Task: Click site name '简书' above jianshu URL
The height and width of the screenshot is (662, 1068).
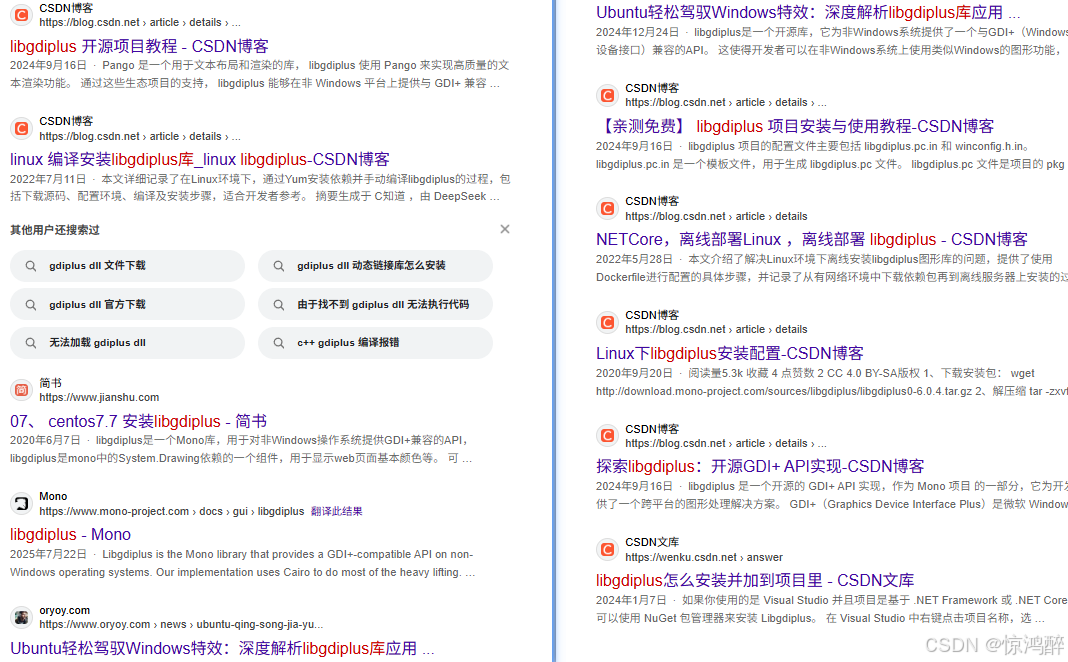Action: coord(50,383)
